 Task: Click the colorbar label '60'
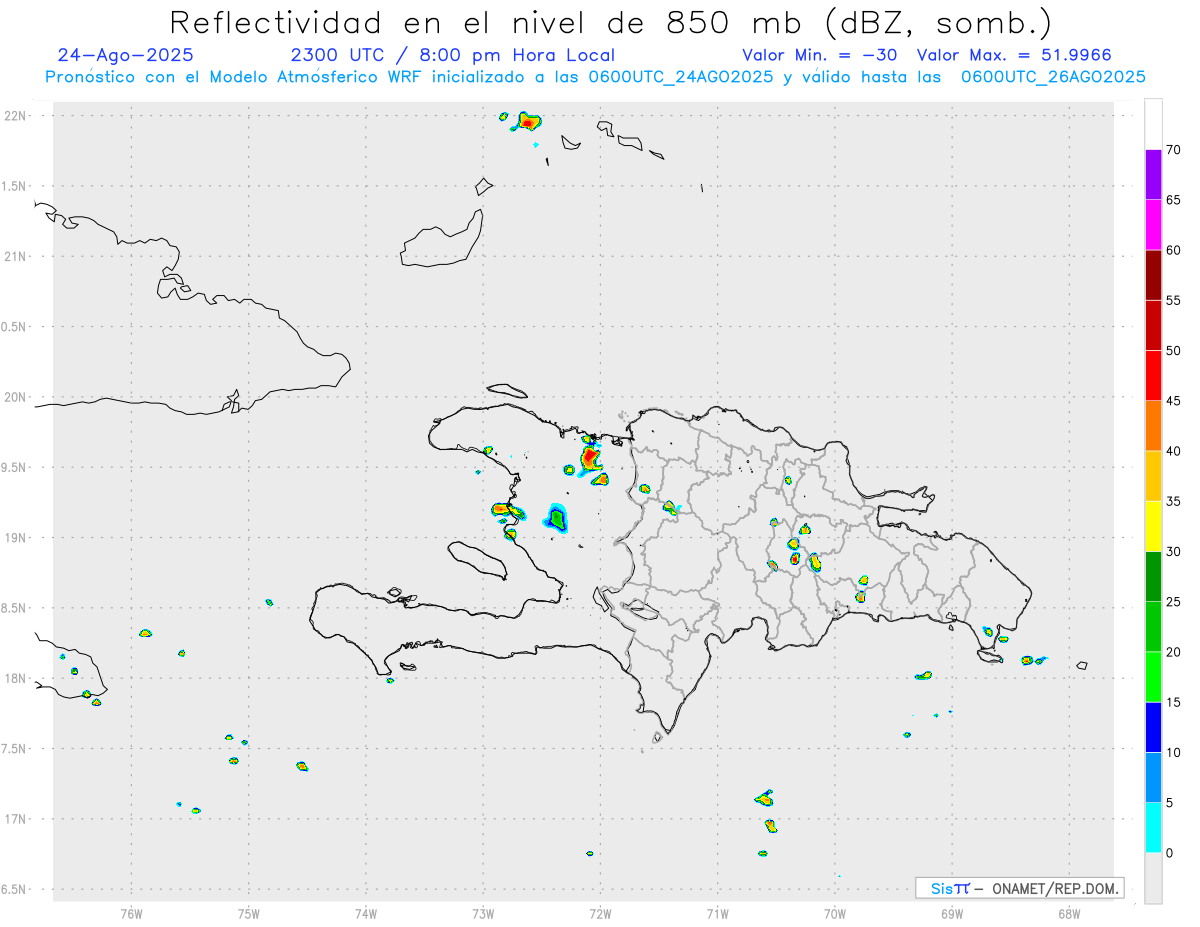click(1173, 250)
